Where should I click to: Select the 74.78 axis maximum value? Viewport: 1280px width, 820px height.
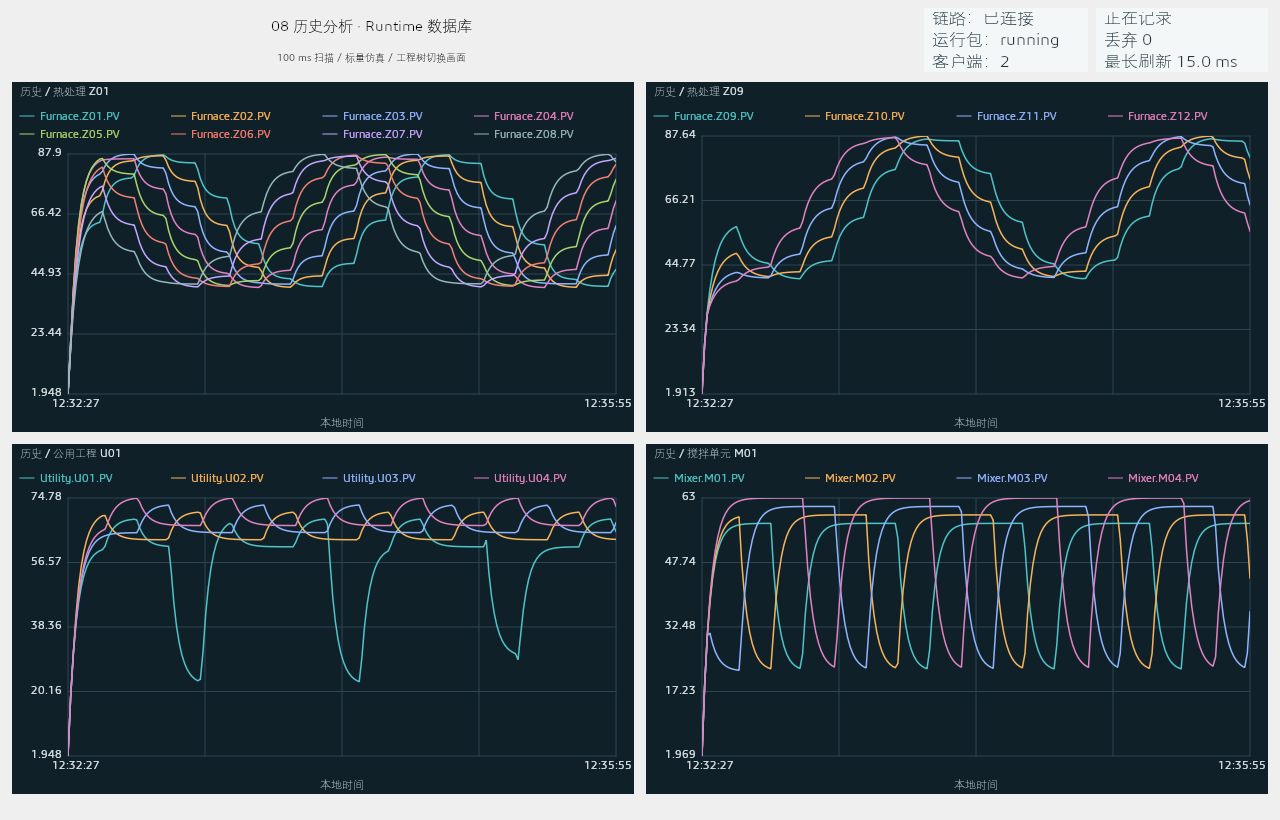pos(46,497)
